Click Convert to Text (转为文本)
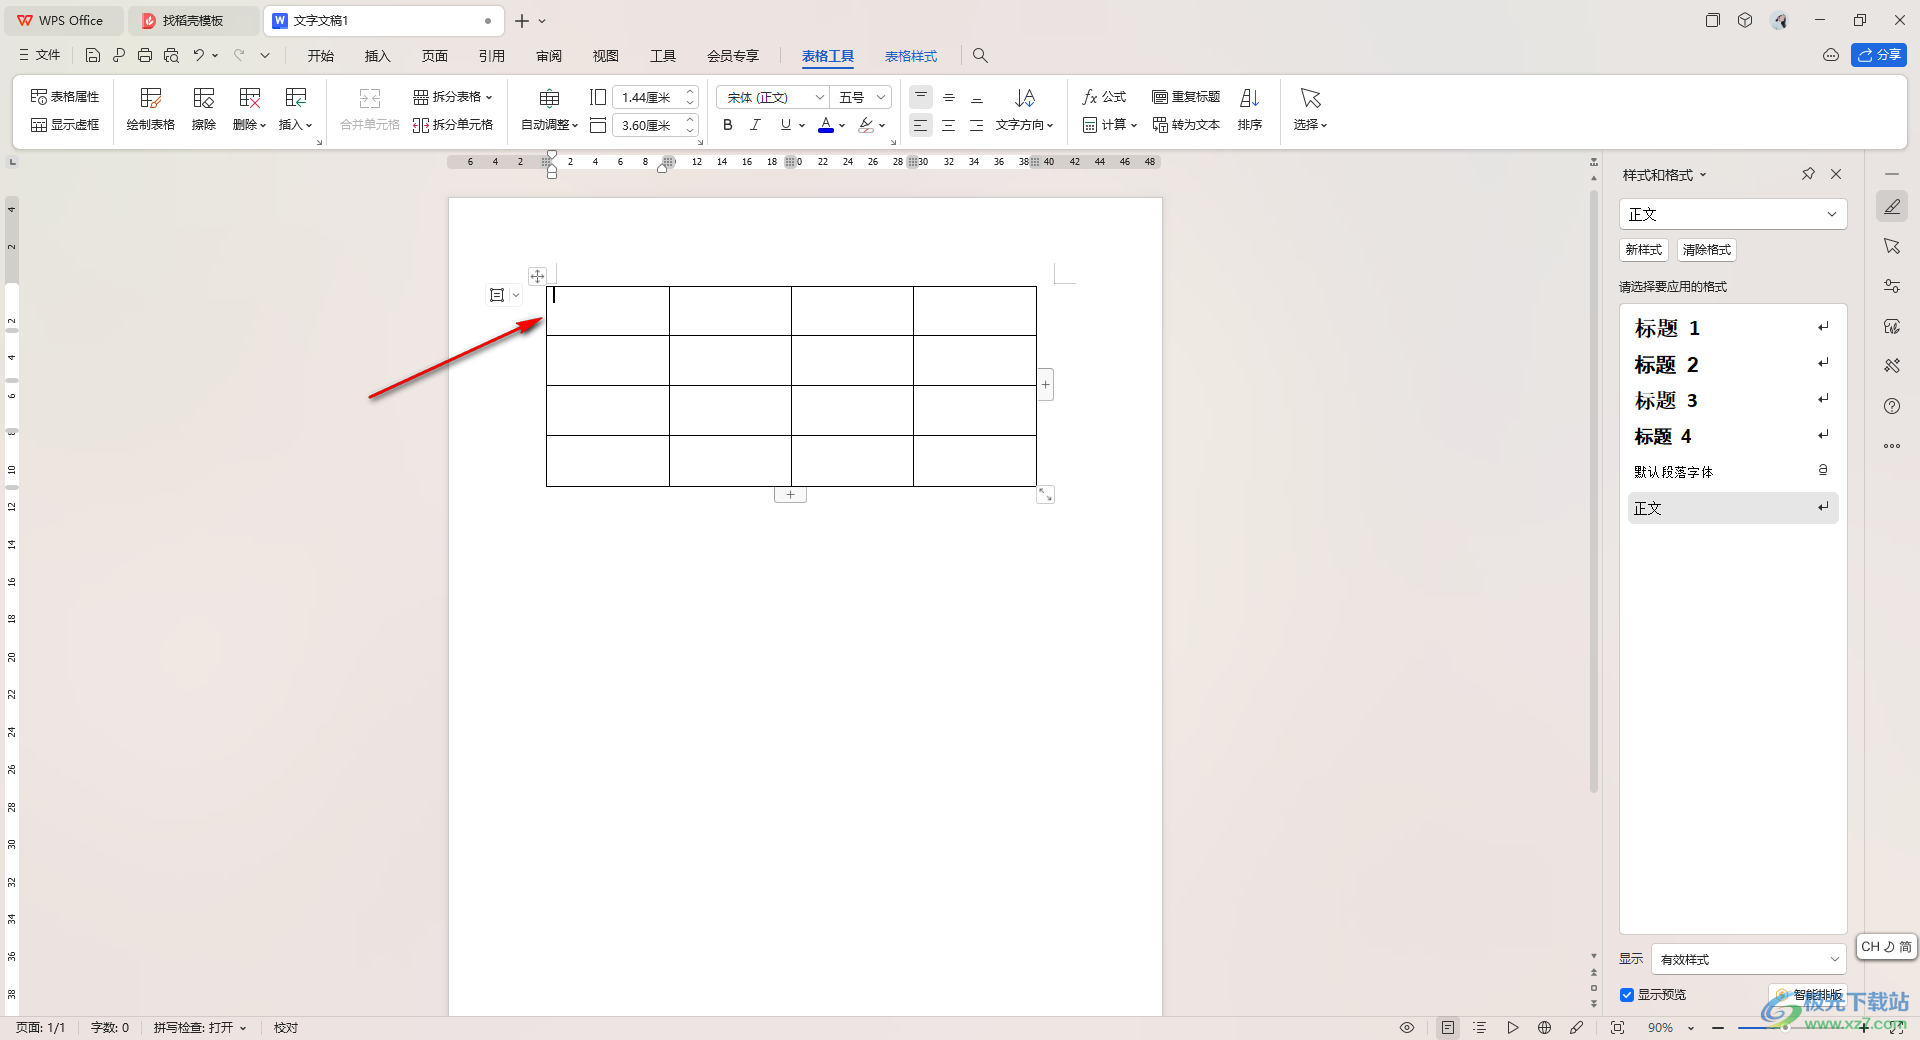This screenshot has height=1040, width=1920. (x=1186, y=125)
